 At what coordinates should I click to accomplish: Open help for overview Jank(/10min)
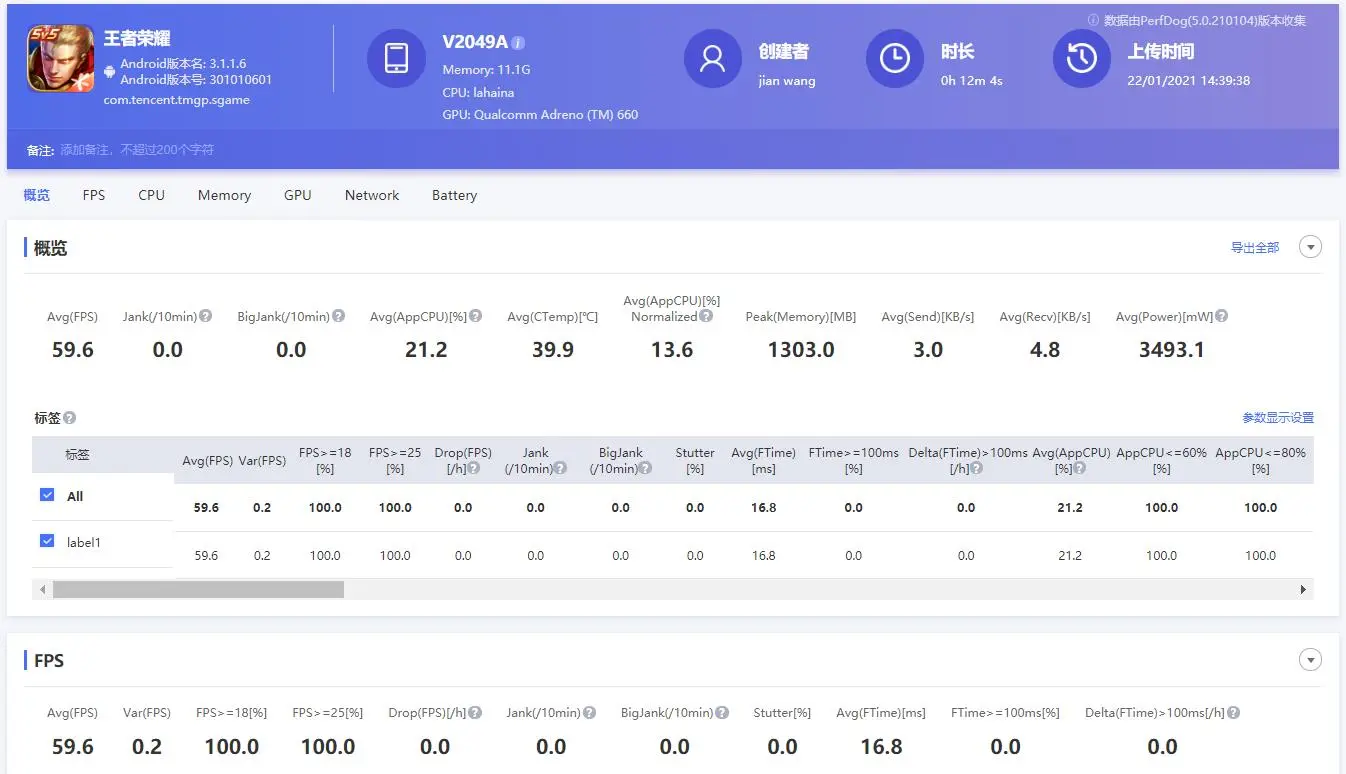pyautogui.click(x=205, y=316)
